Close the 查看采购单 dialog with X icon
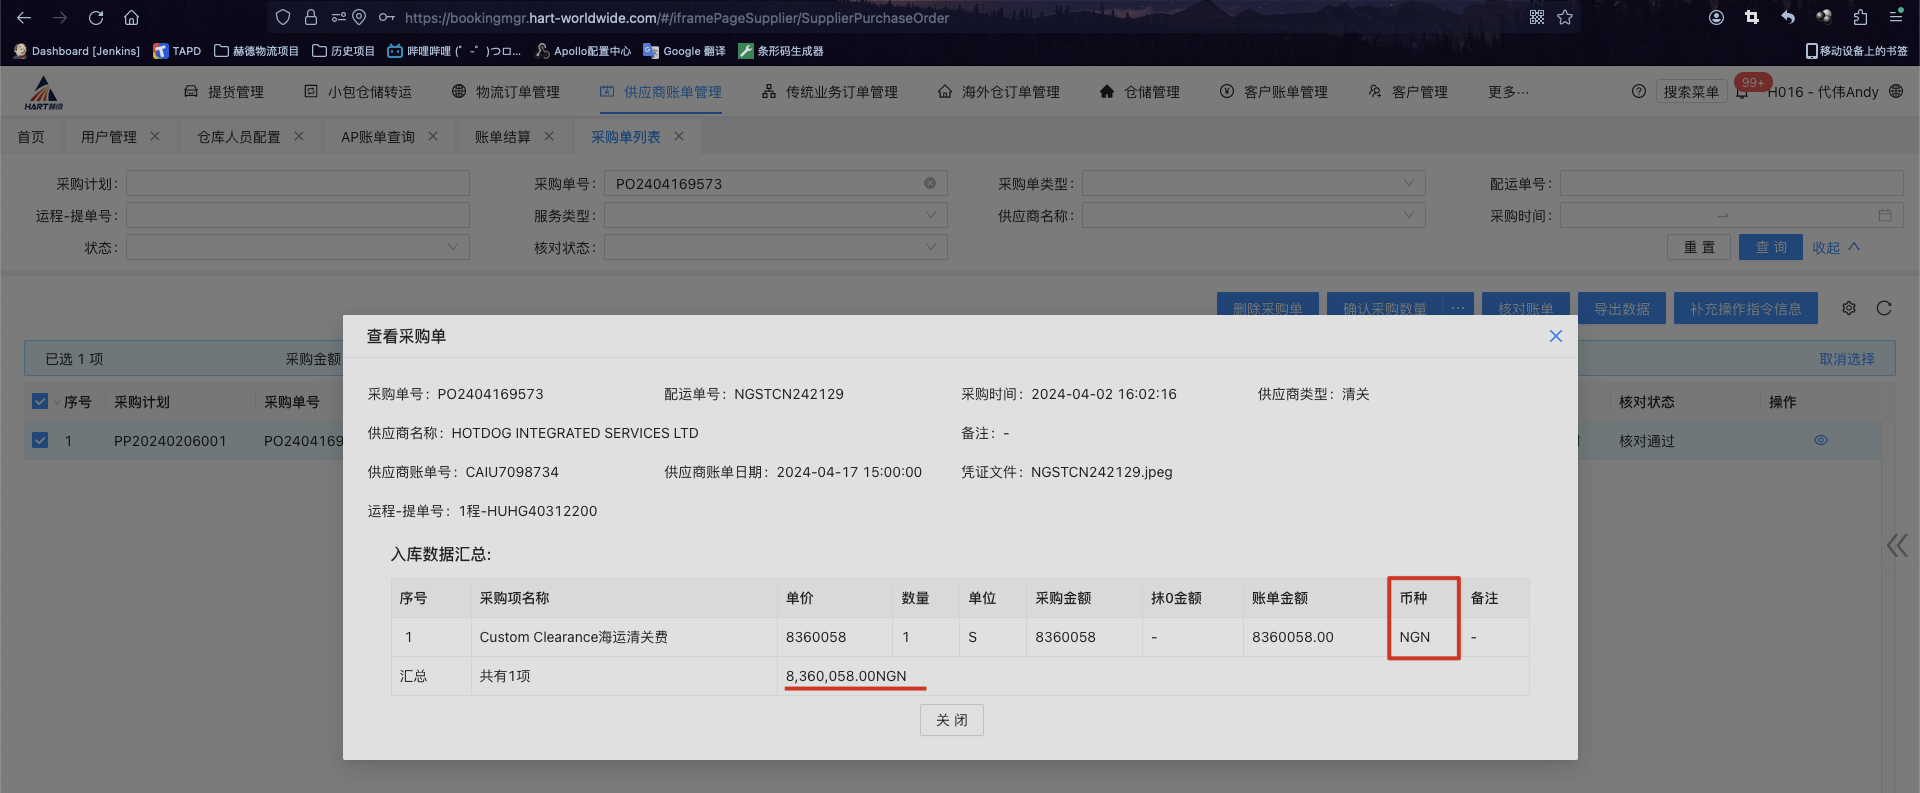This screenshot has width=1920, height=793. (1555, 336)
